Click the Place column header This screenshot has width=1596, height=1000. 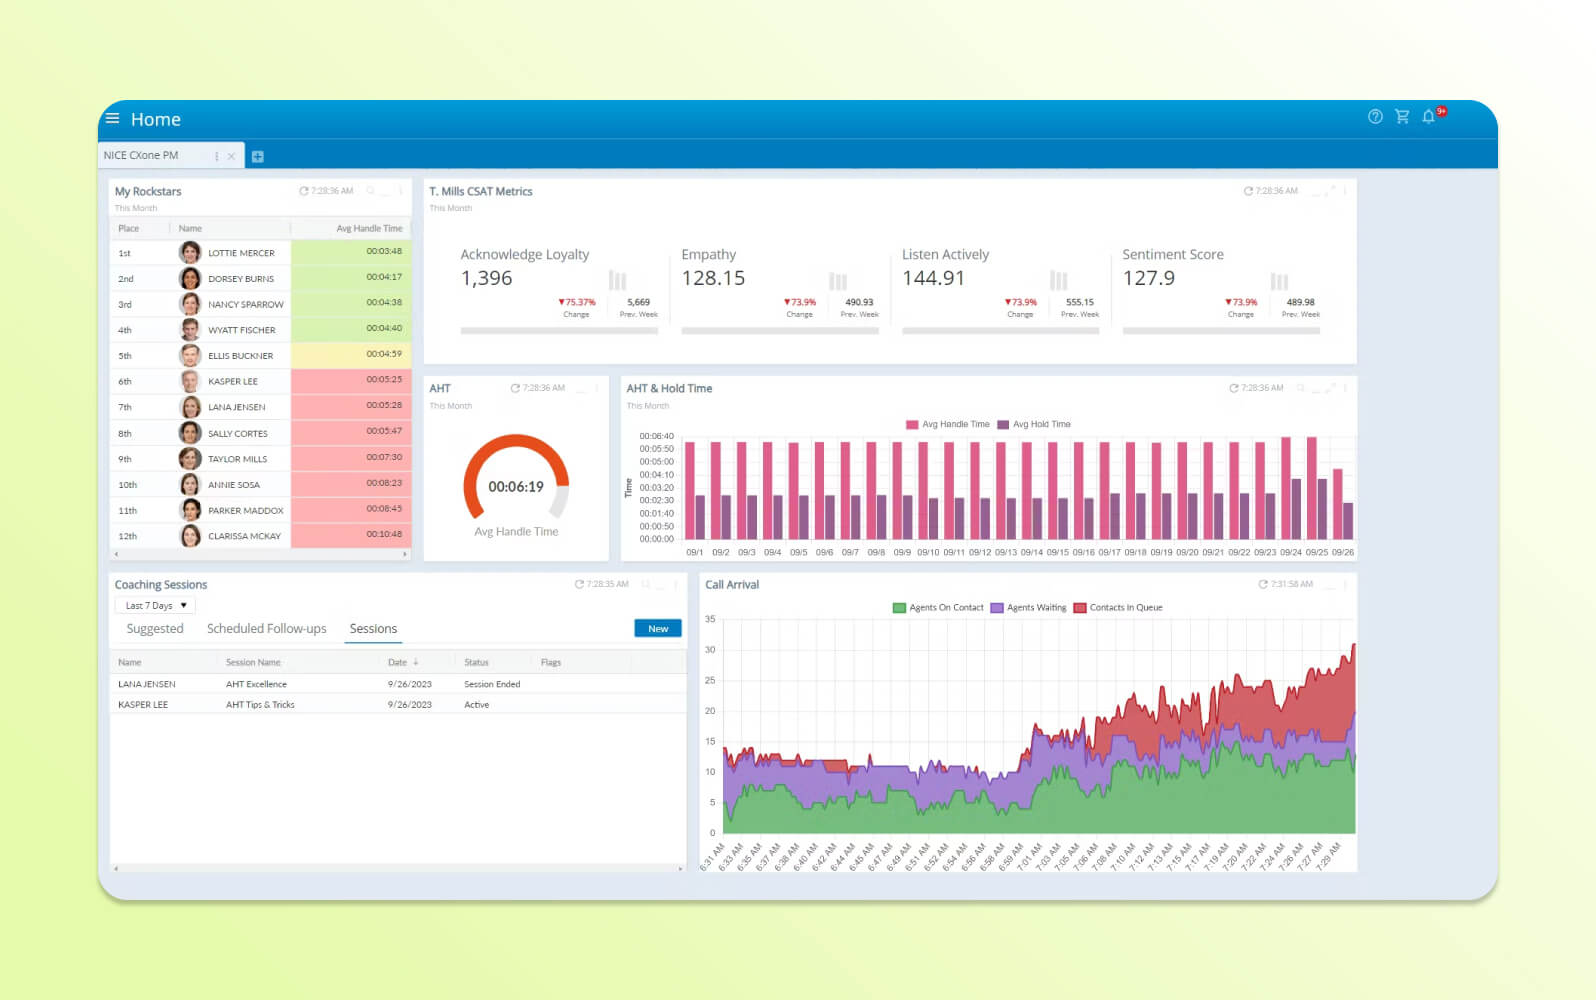pos(129,228)
